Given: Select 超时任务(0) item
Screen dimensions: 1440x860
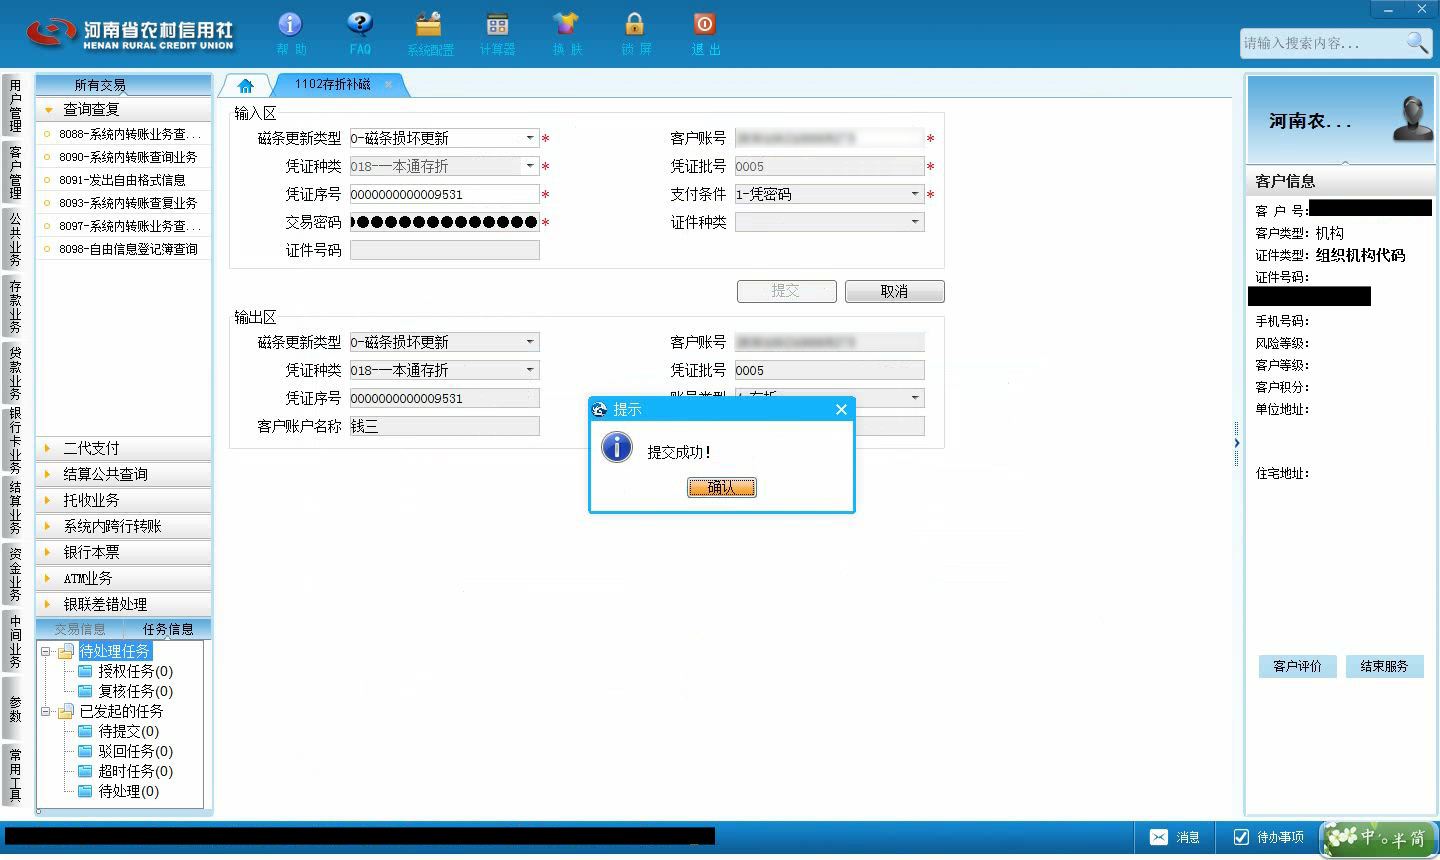Looking at the screenshot, I should 135,771.
